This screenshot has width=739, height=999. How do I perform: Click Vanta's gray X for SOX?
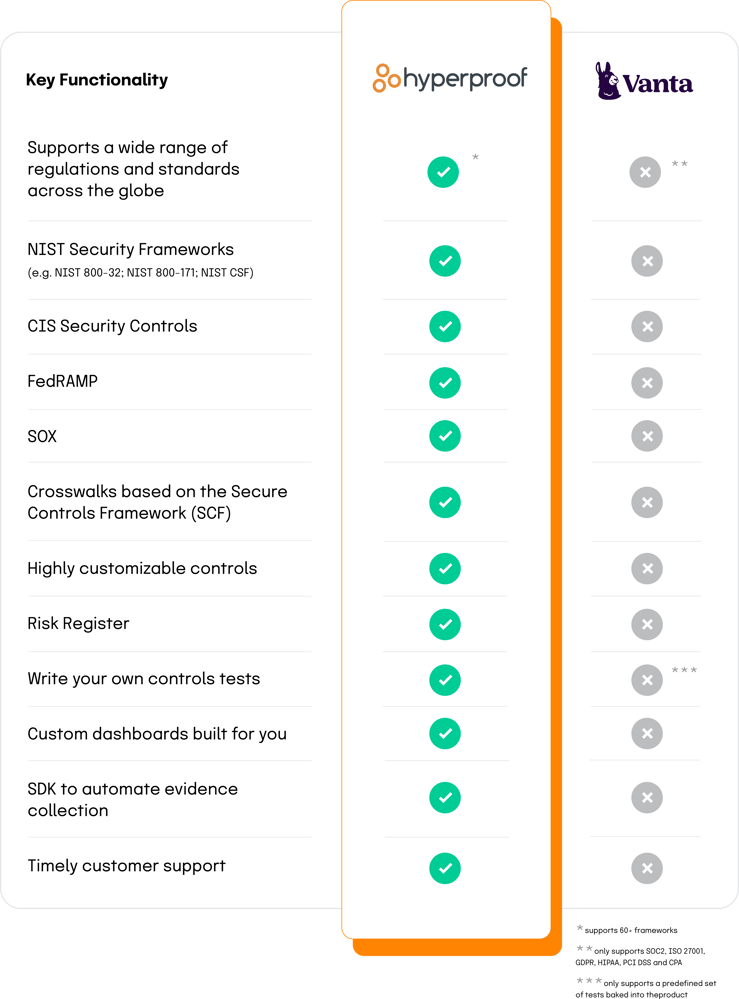click(646, 436)
